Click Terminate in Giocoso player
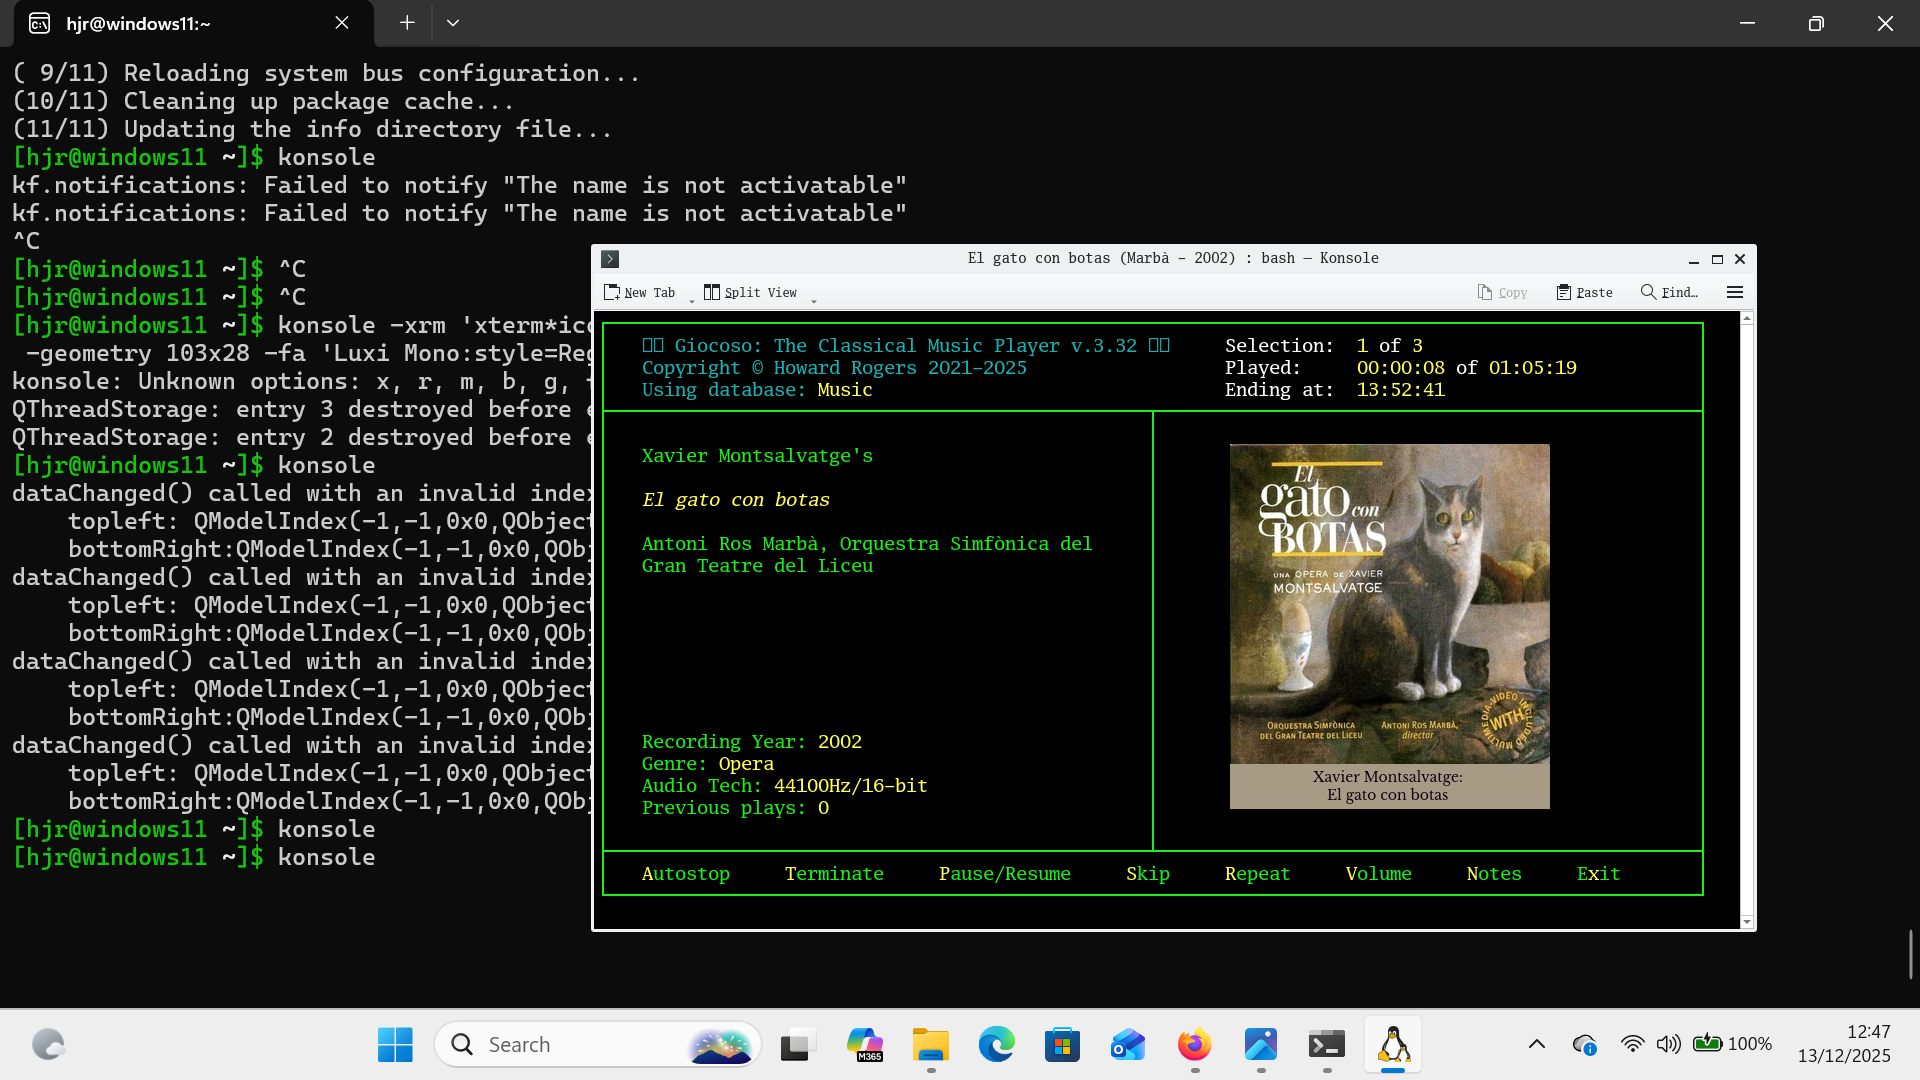Viewport: 1920px width, 1080px height. coord(835,873)
